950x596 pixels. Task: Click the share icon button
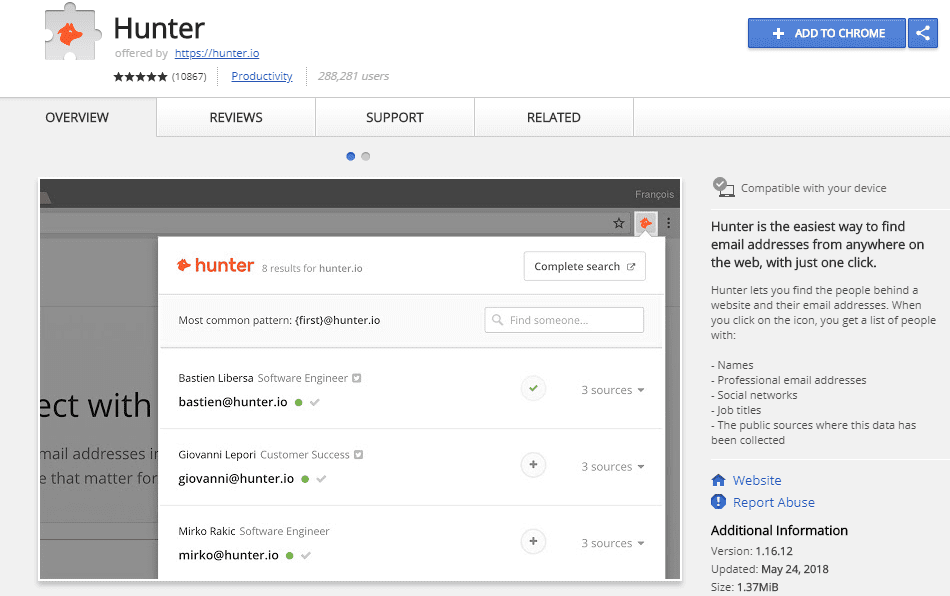(x=921, y=33)
